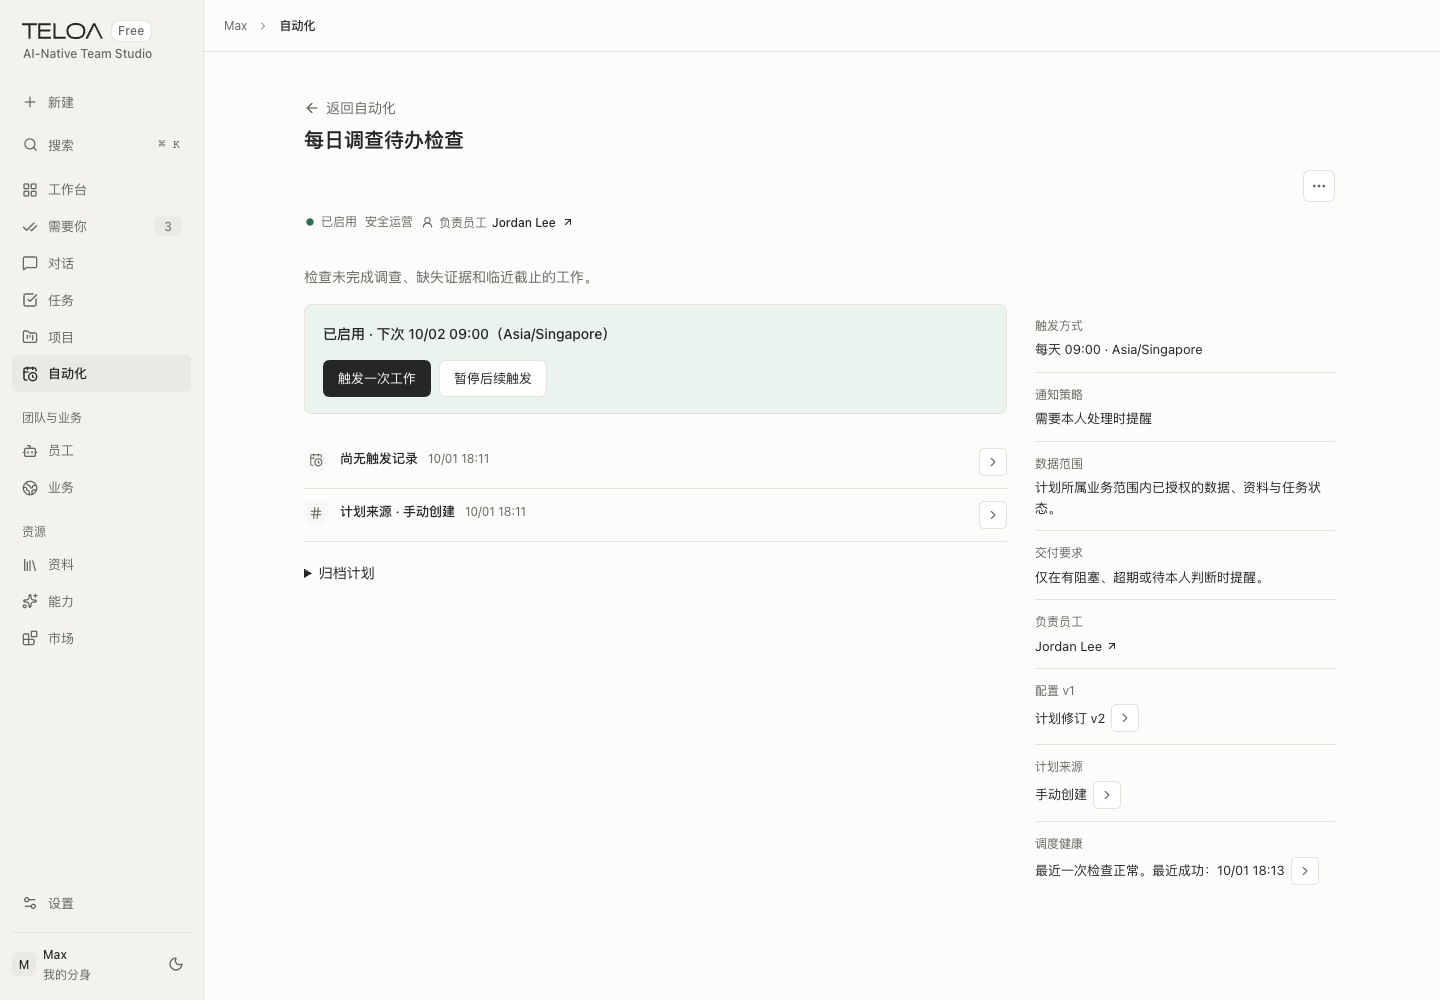
Task: Click the 设置 sliders icon
Action: [x=30, y=903]
